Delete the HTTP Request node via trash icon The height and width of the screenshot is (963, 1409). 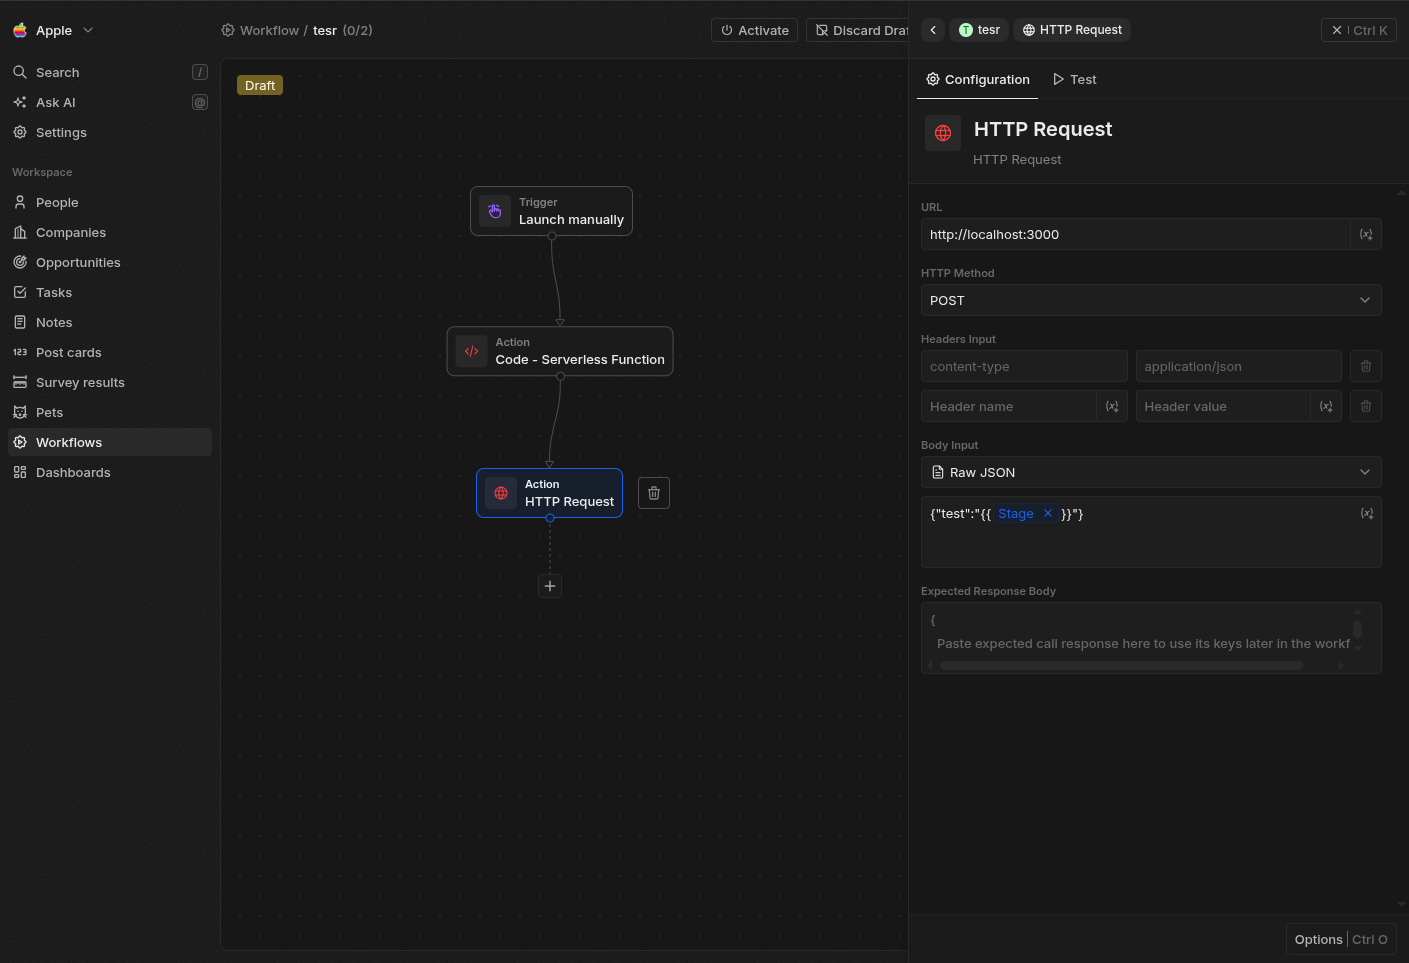tap(654, 493)
